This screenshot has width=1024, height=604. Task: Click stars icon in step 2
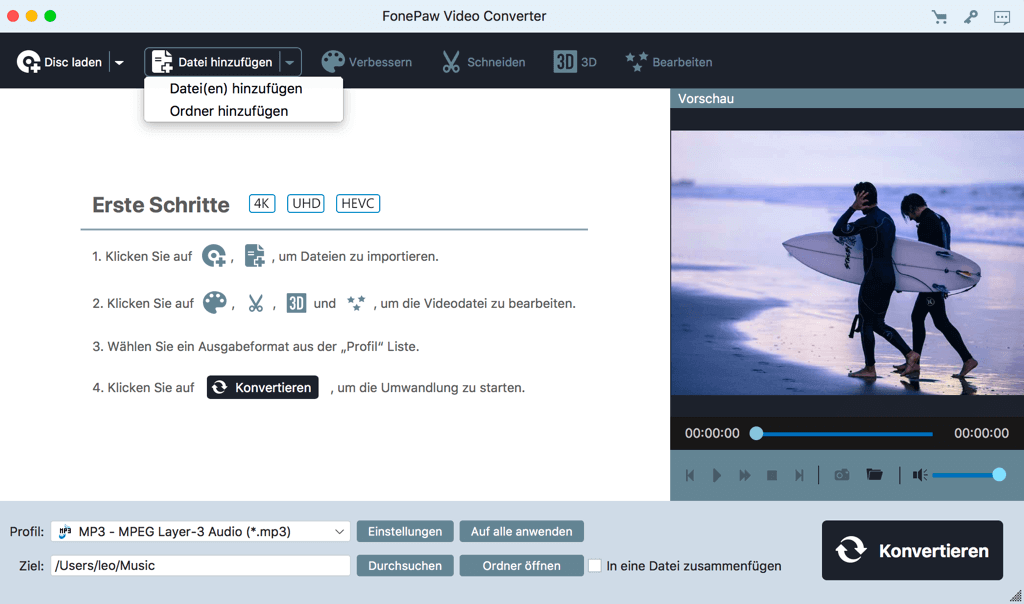pos(356,302)
